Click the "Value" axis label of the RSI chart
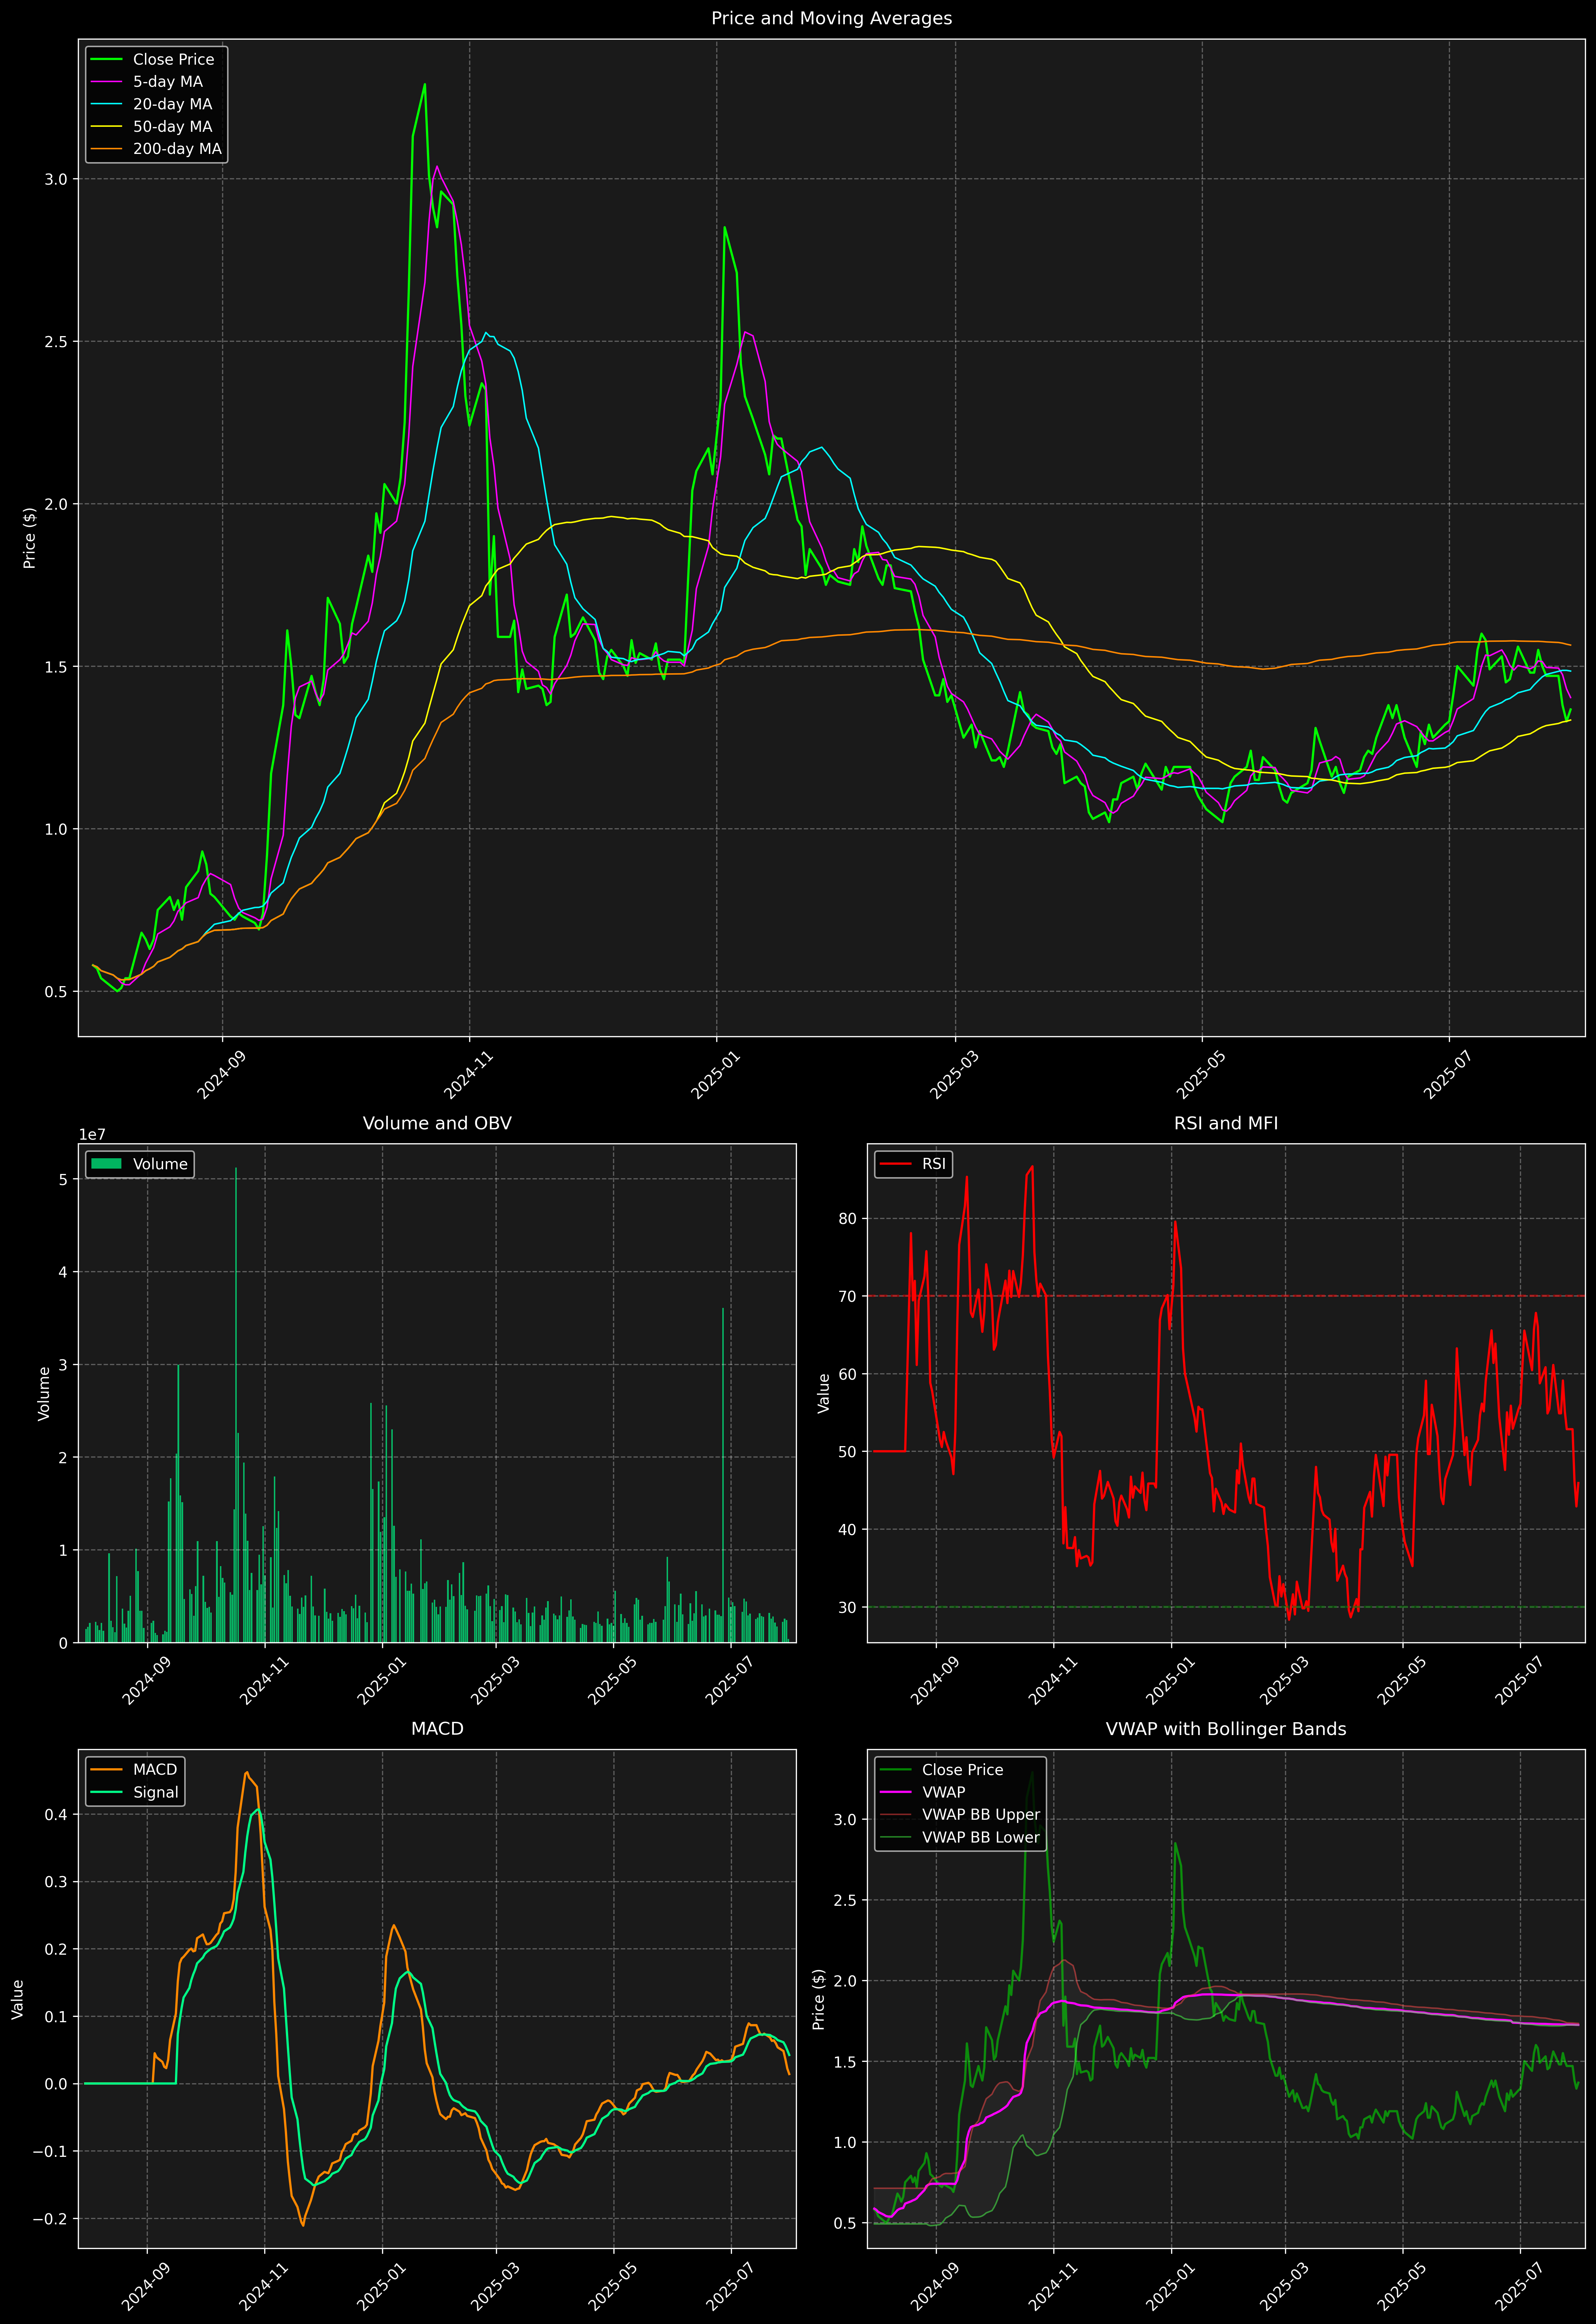 [824, 1393]
